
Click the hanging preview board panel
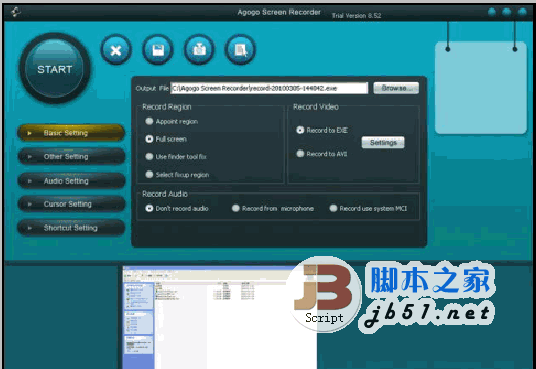(481, 88)
